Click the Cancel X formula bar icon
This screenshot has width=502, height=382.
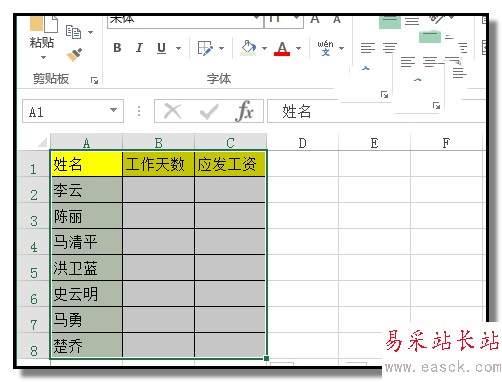click(x=173, y=111)
